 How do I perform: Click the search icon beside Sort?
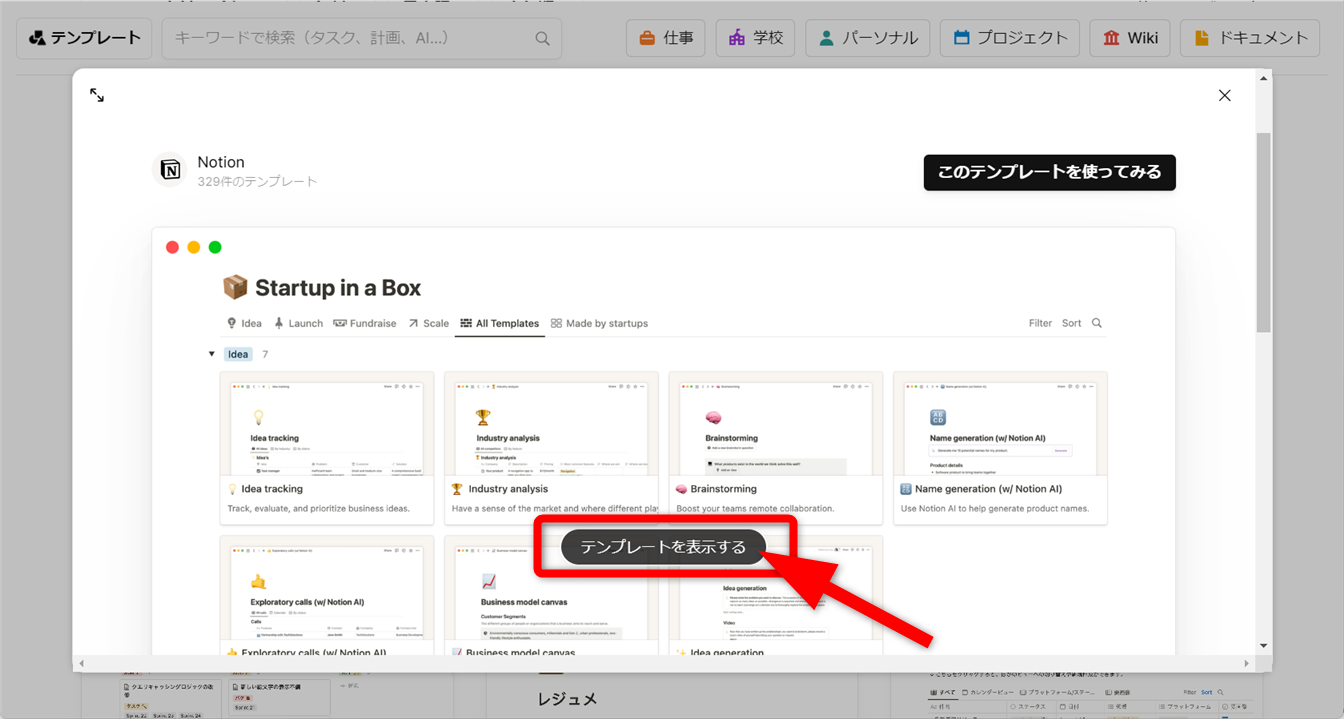click(1097, 323)
